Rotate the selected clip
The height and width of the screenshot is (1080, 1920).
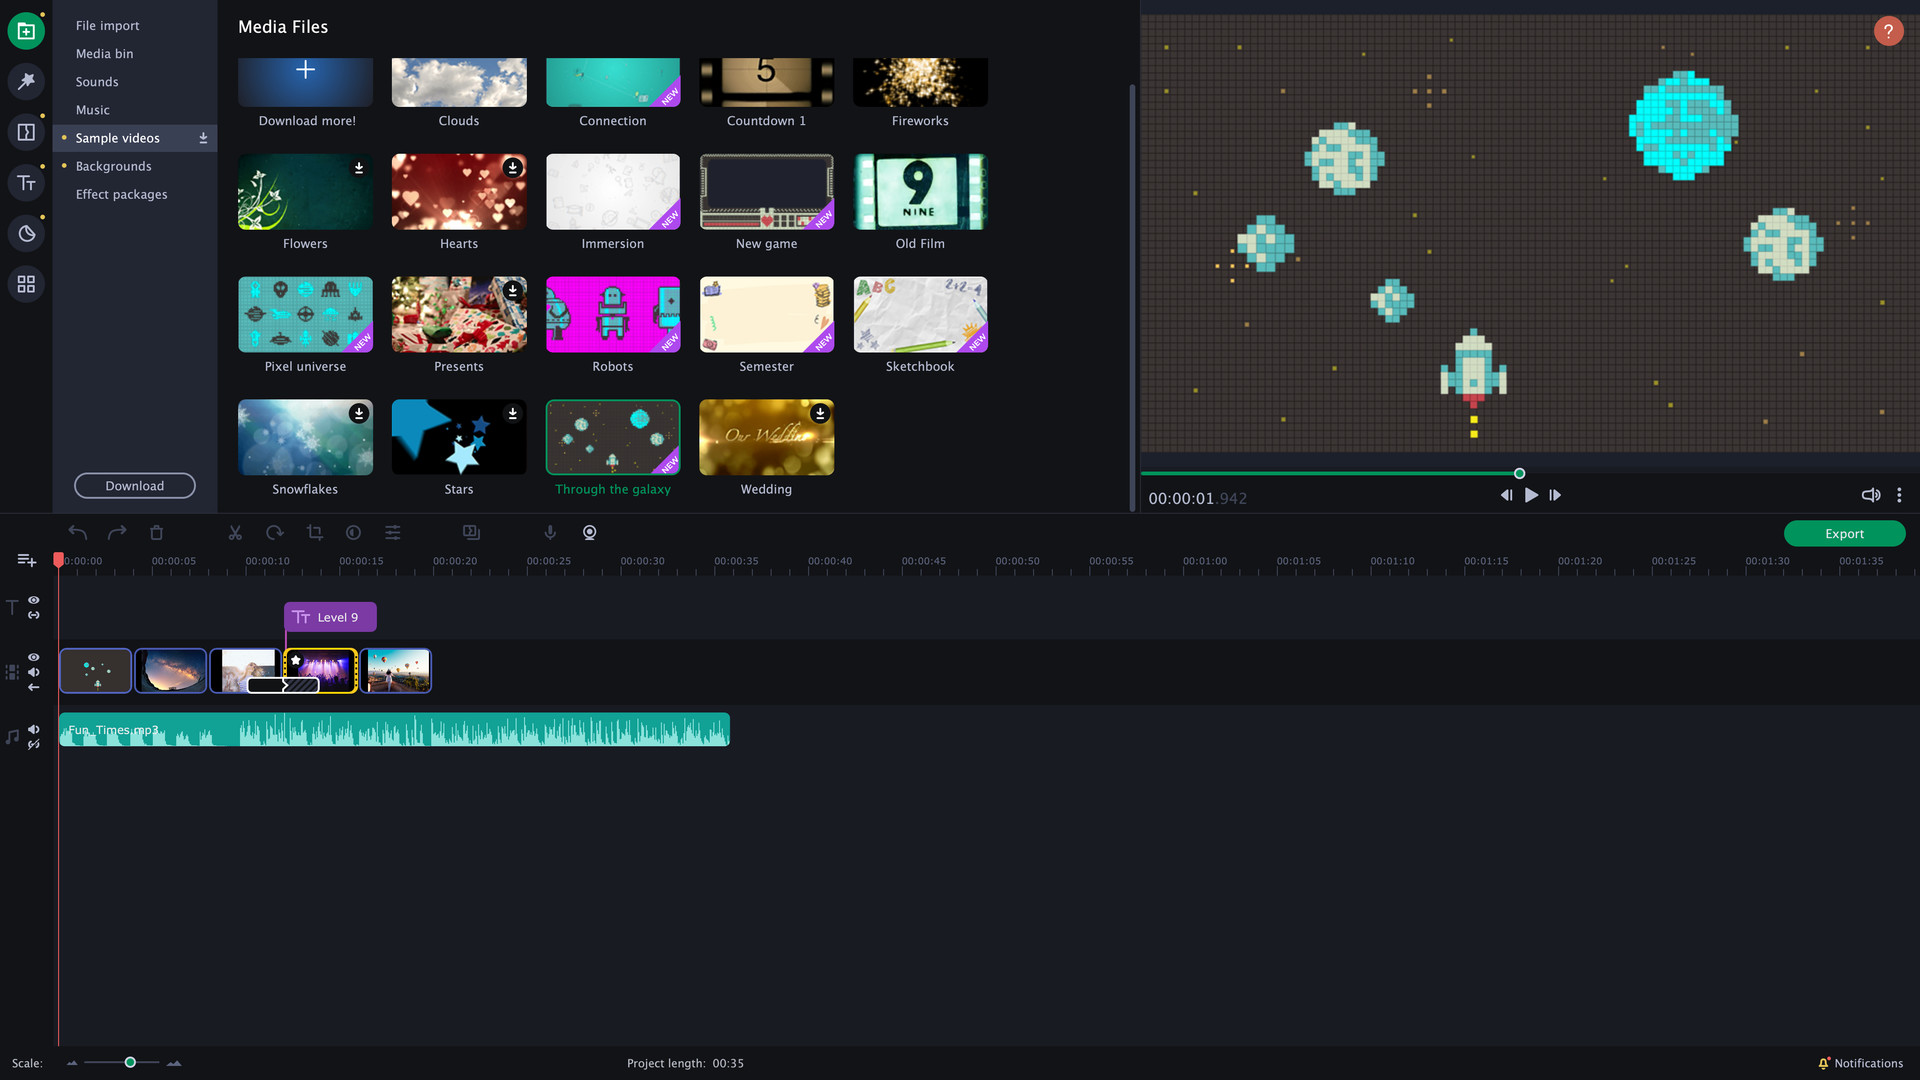[275, 532]
